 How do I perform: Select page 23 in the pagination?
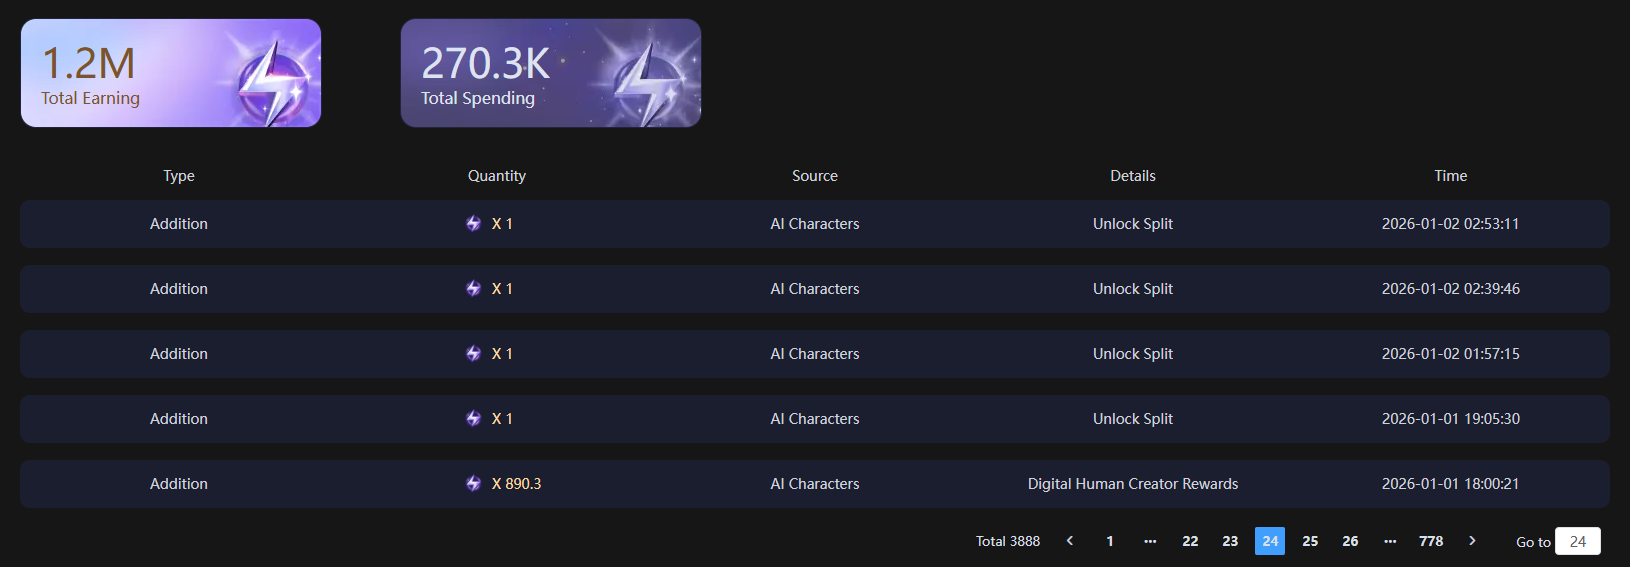coord(1230,541)
